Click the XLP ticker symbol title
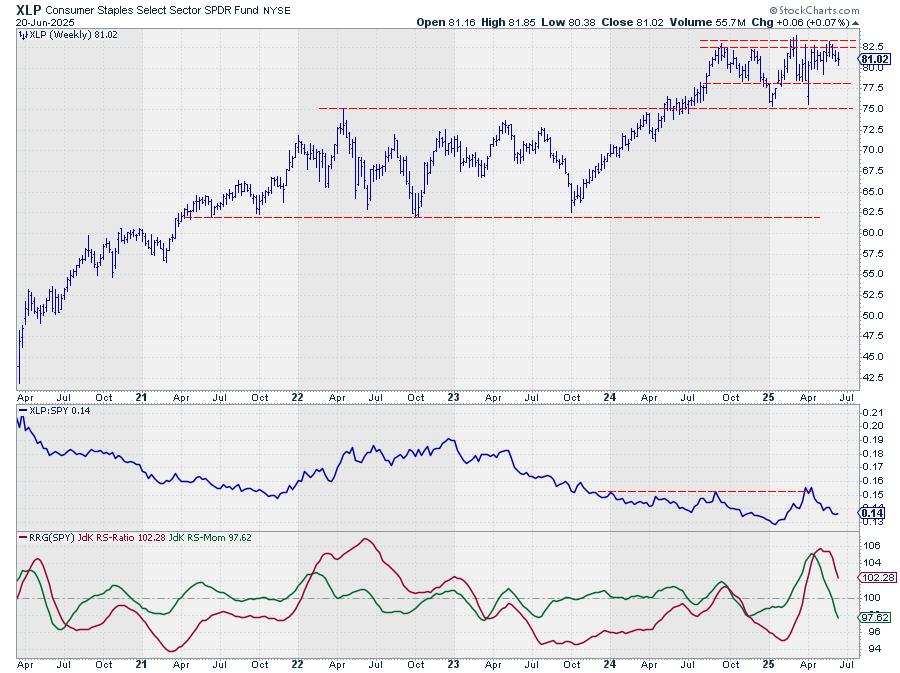The width and height of the screenshot is (900, 673). tap(29, 10)
